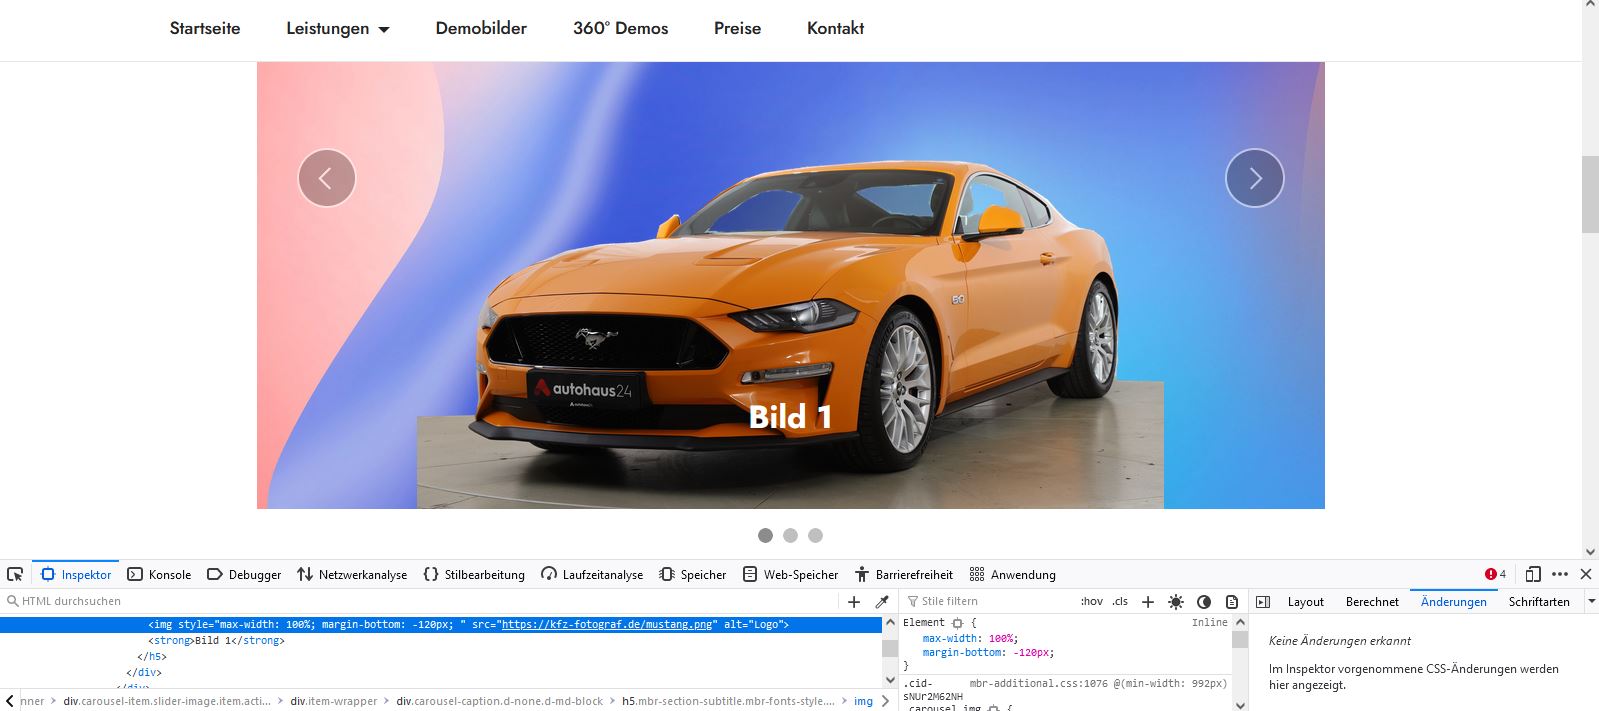The height and width of the screenshot is (711, 1599).
Task: Switch to the Schriftarten tab
Action: tap(1539, 601)
